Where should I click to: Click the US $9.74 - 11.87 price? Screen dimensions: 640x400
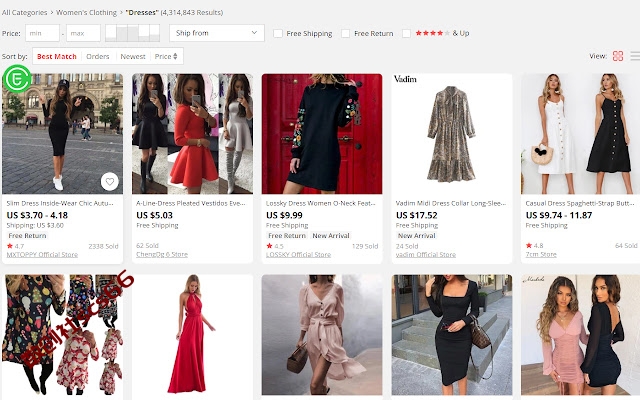pyautogui.click(x=558, y=216)
